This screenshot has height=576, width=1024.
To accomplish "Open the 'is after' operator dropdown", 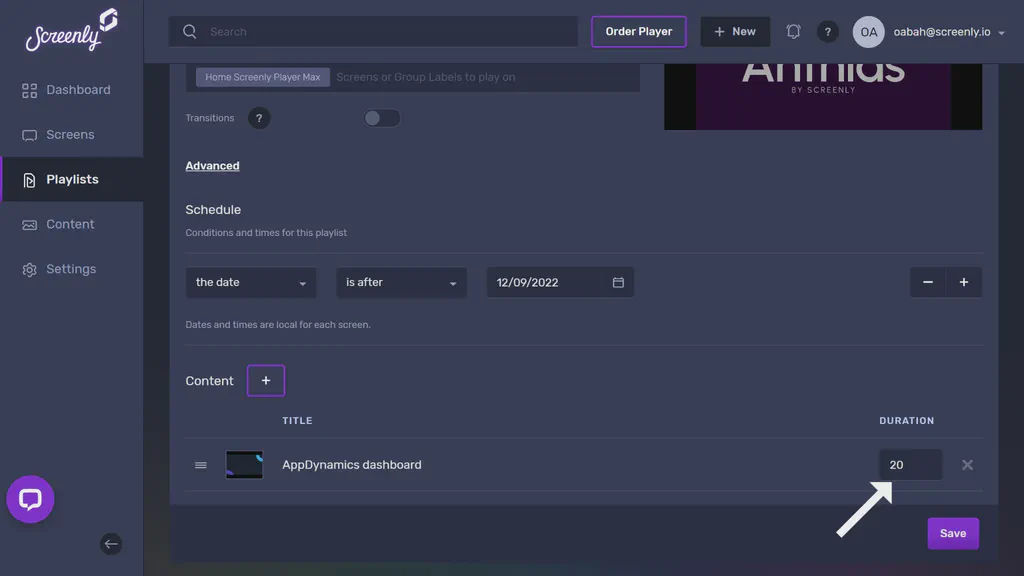I will (x=401, y=282).
